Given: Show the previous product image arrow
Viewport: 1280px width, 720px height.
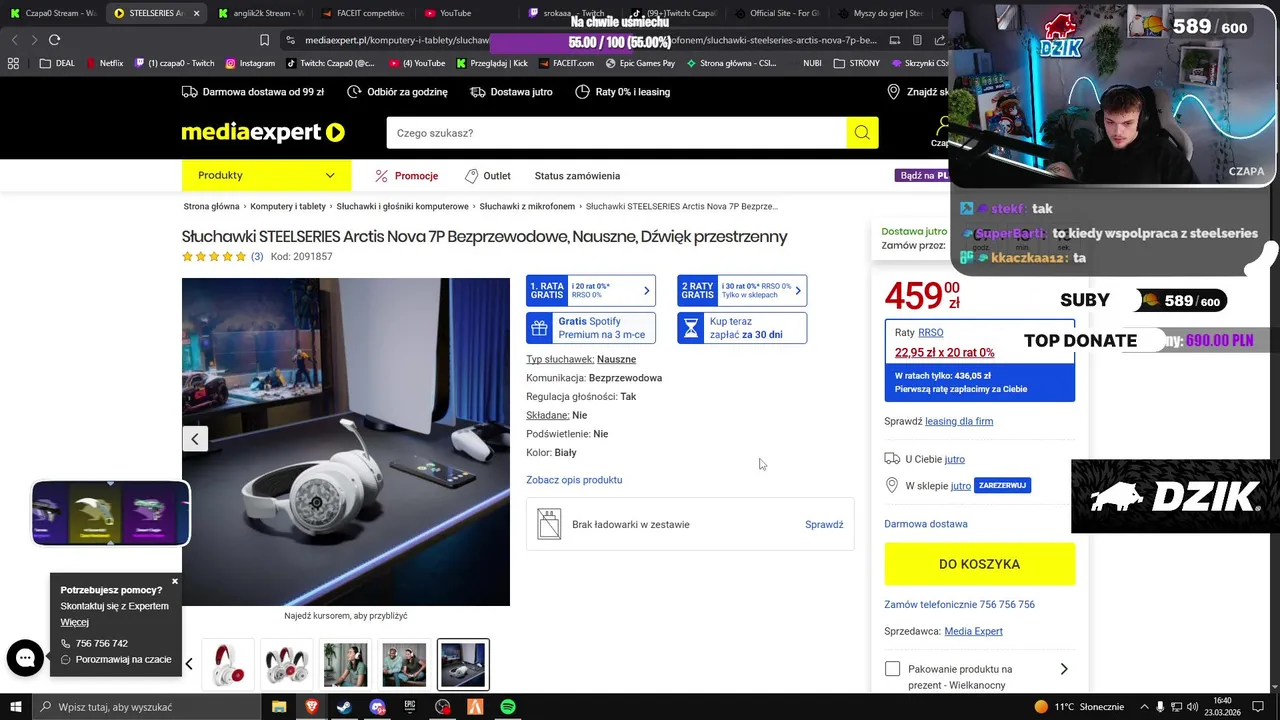Looking at the screenshot, I should [195, 438].
